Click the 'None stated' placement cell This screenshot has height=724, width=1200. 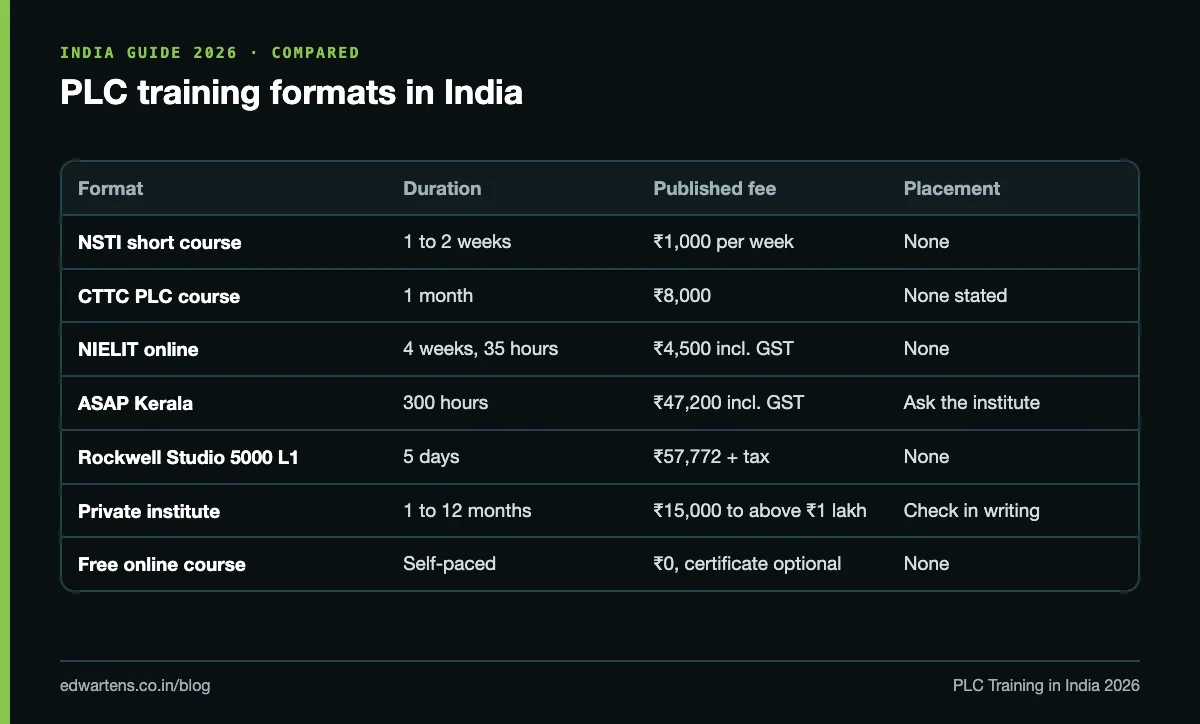pyautogui.click(x=955, y=296)
